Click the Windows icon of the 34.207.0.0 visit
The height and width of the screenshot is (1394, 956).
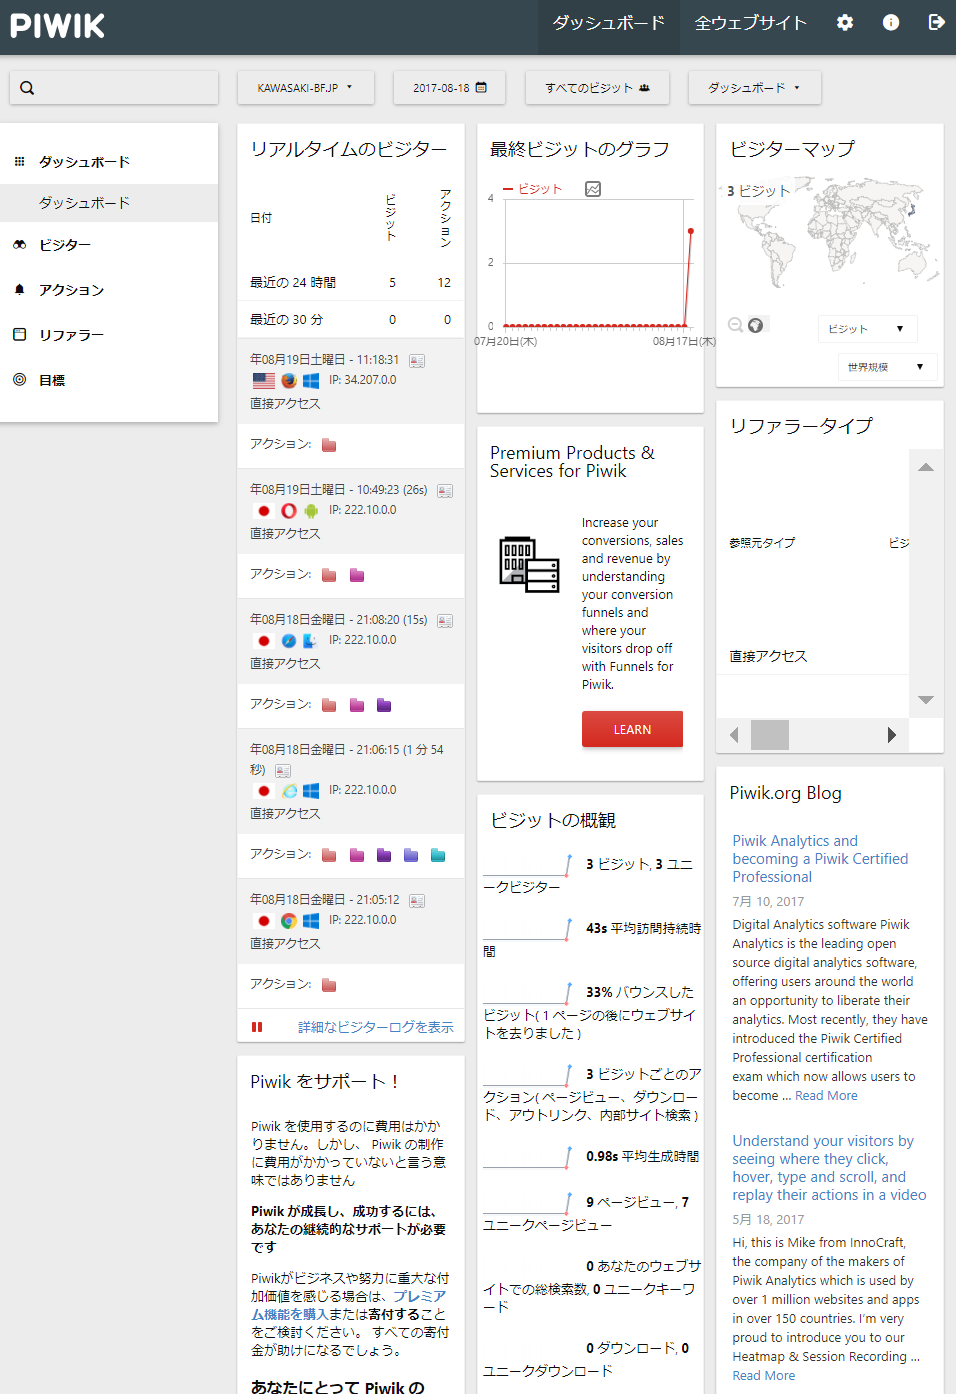coord(311,381)
